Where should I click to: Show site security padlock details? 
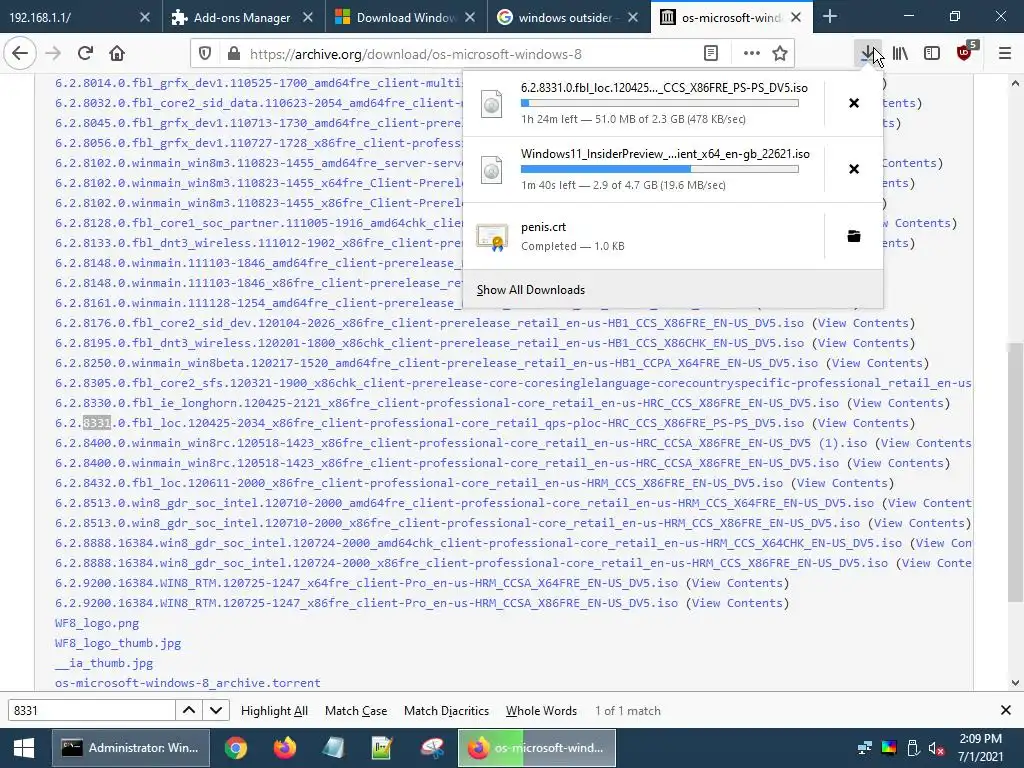click(234, 54)
